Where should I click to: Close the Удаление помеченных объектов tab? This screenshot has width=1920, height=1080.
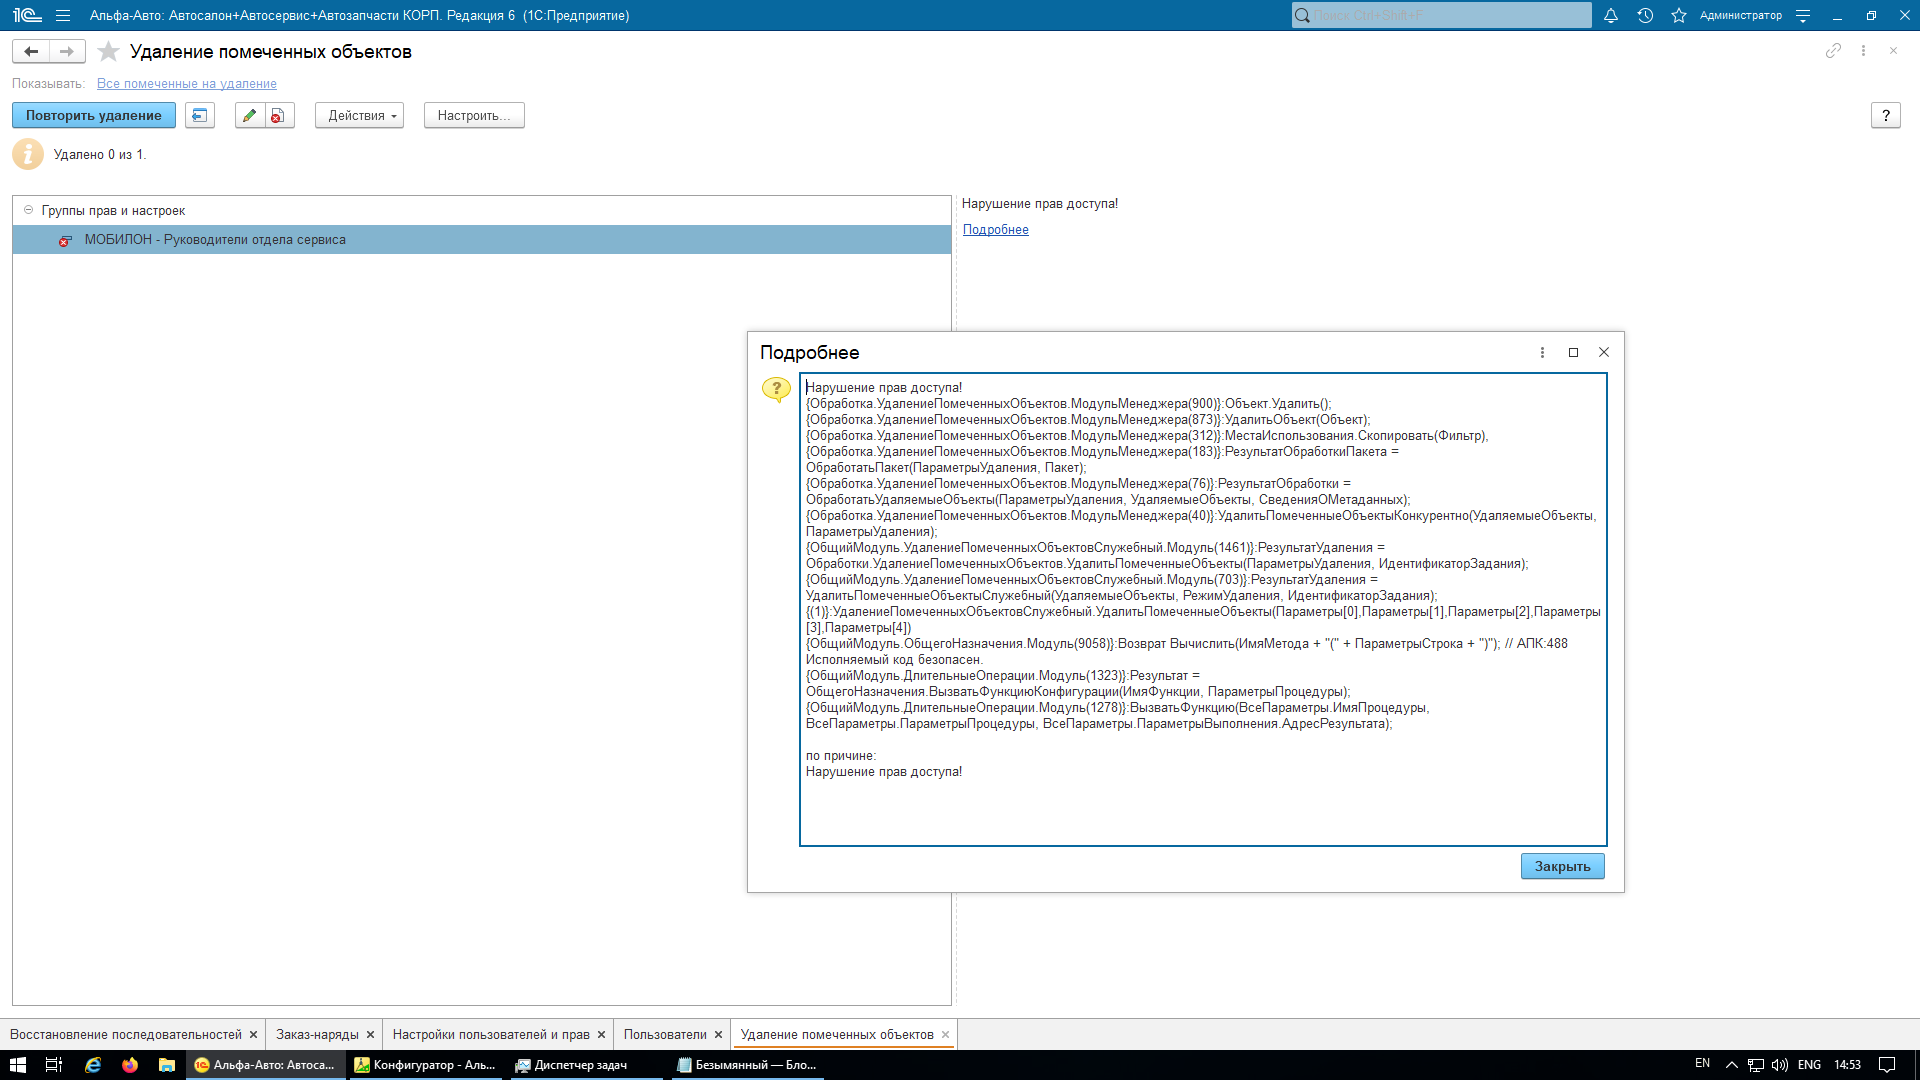(945, 1035)
